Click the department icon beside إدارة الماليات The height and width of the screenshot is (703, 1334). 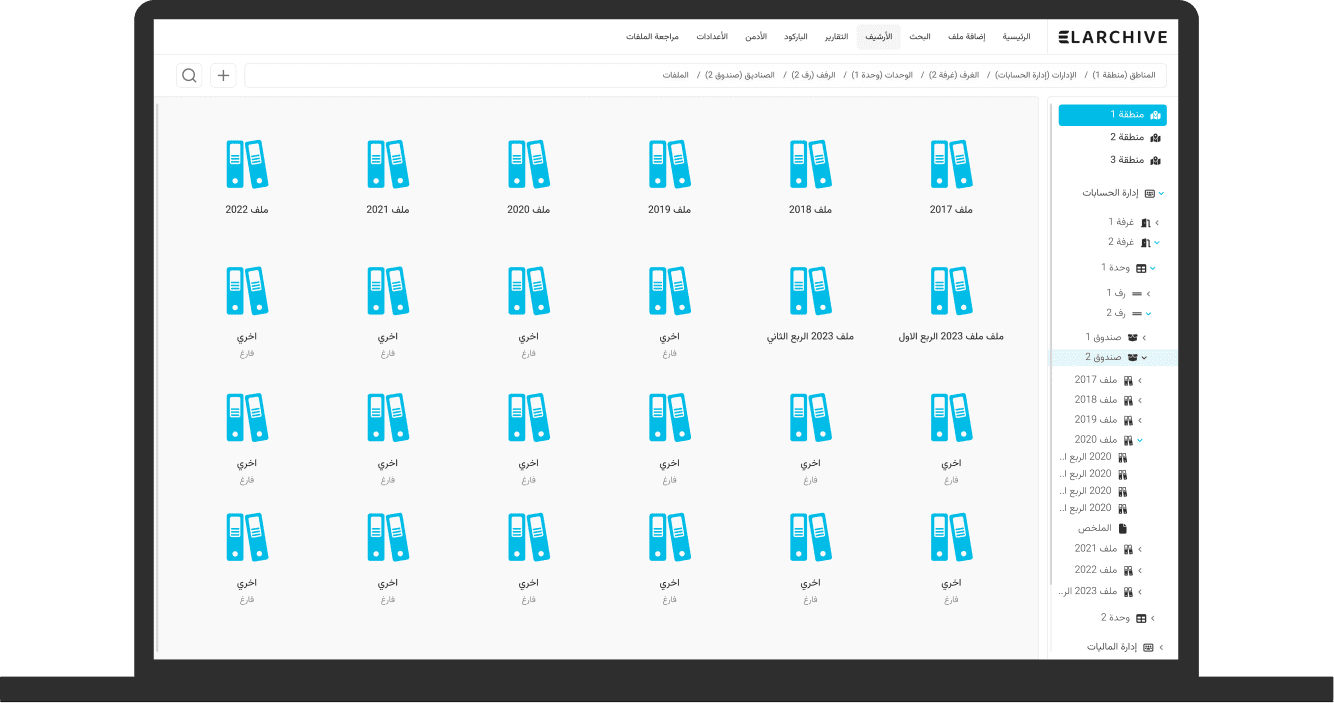tap(1149, 648)
